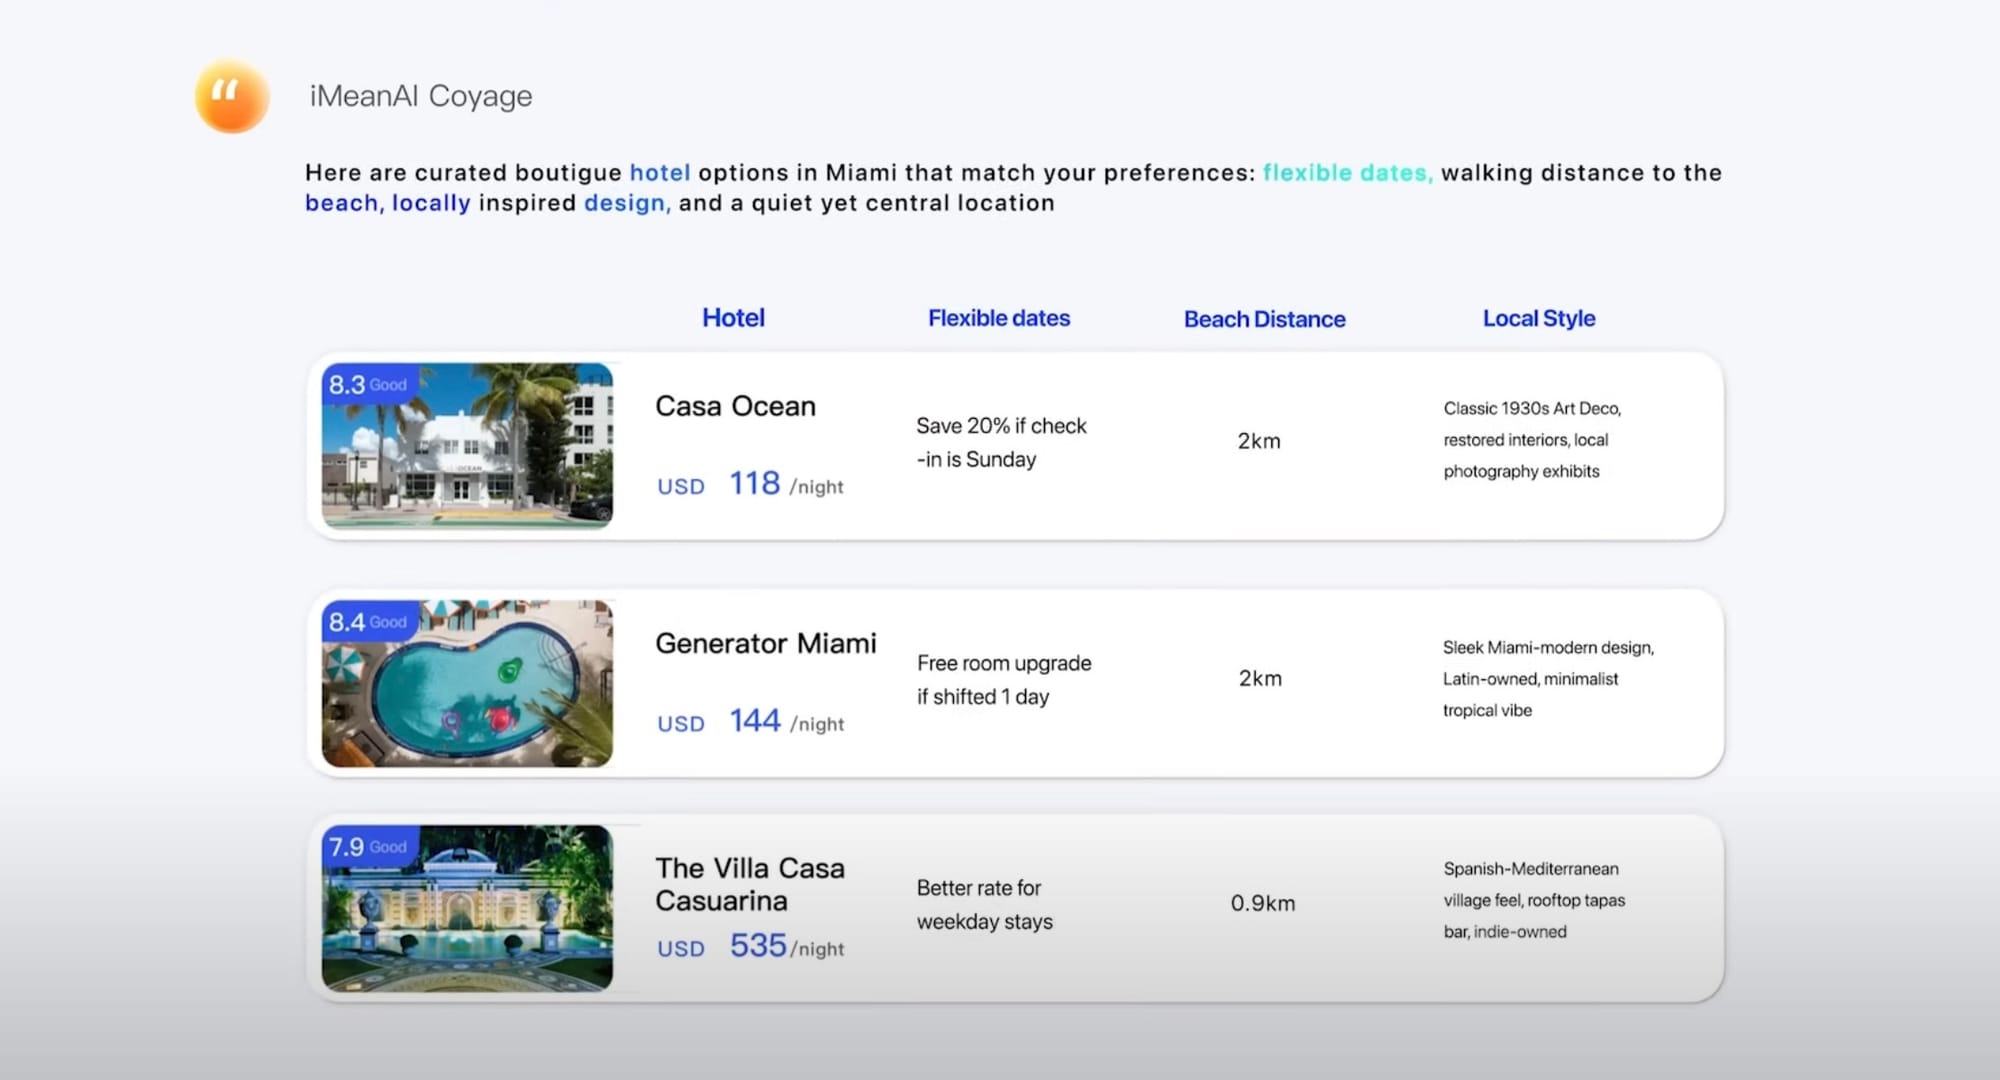Click the USD 118 per night price
Viewport: 2000px width, 1080px height.
(750, 485)
